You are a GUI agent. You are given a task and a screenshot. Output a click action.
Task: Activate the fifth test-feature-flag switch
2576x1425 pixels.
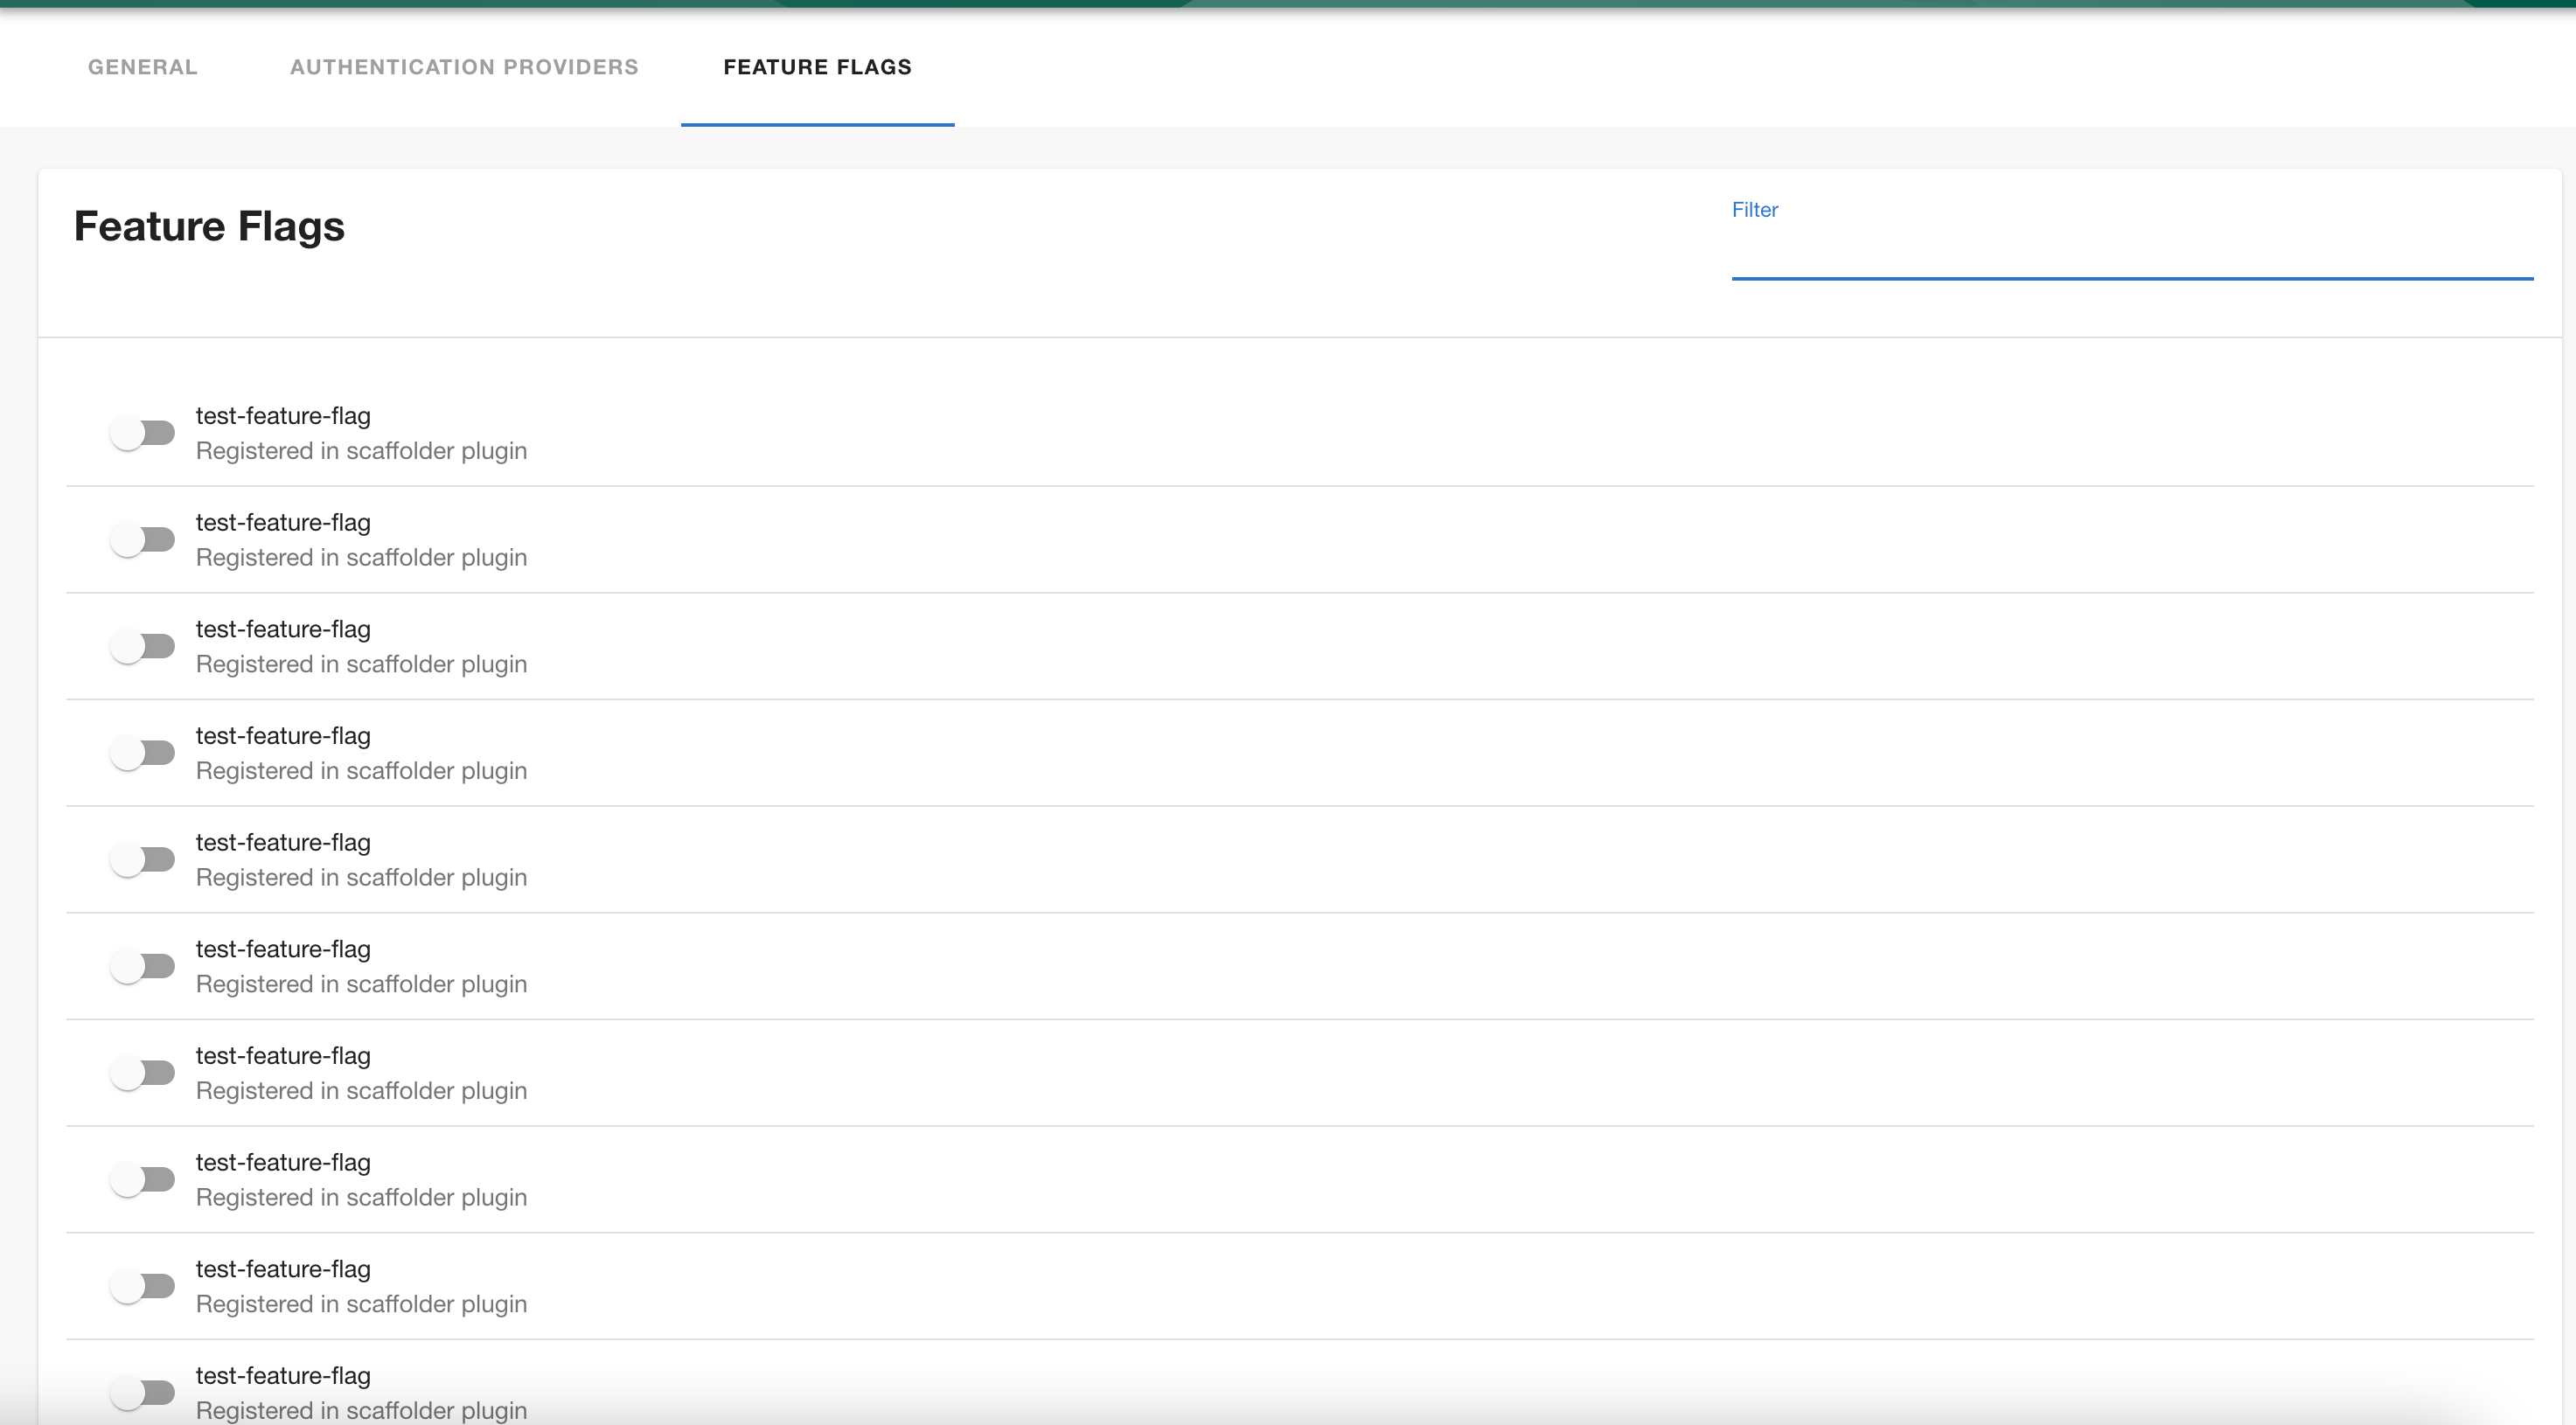(x=143, y=859)
